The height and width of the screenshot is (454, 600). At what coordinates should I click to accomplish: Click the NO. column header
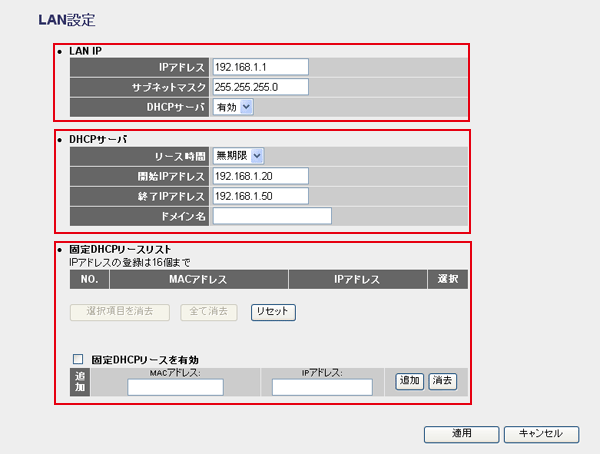90,279
